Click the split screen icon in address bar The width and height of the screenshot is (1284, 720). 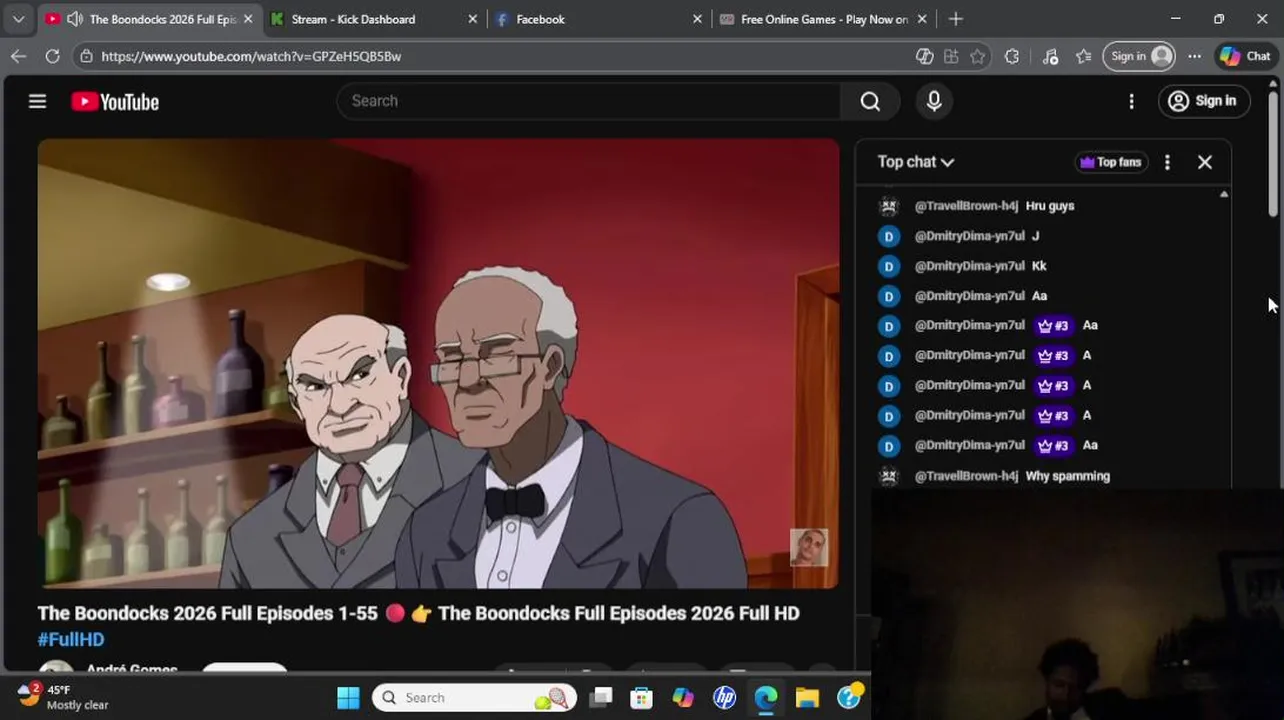coord(950,56)
